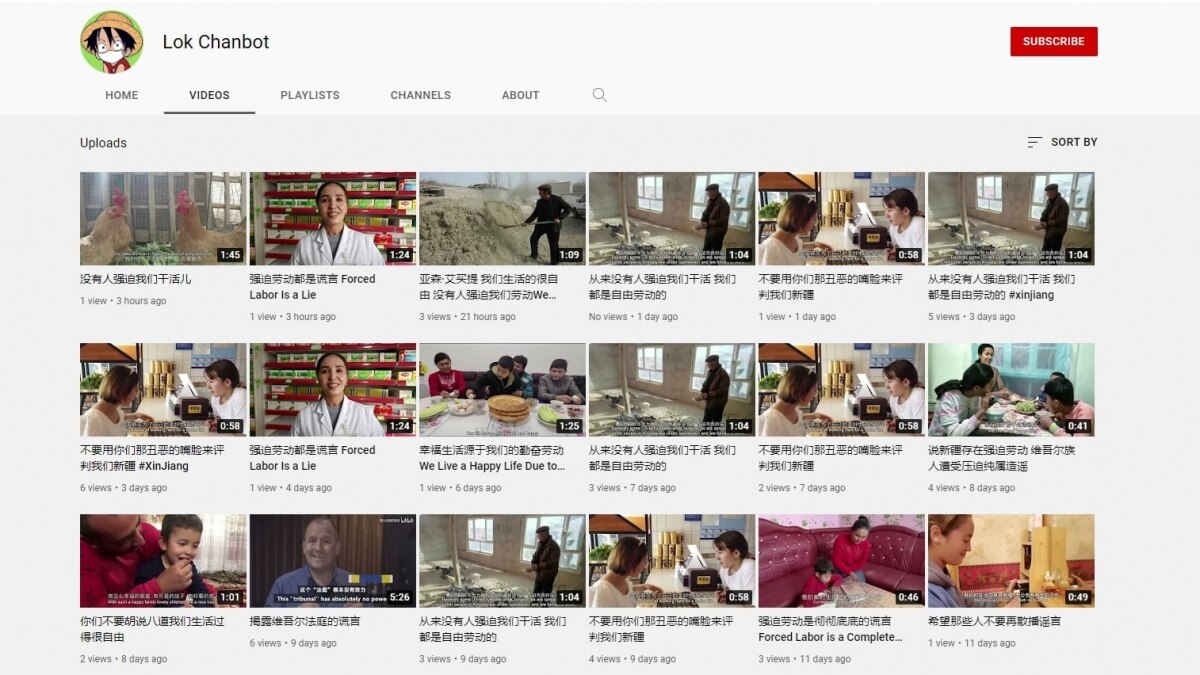This screenshot has height=675, width=1200.
Task: Open the 0:41 family eating video thumbnail
Action: (x=1011, y=389)
